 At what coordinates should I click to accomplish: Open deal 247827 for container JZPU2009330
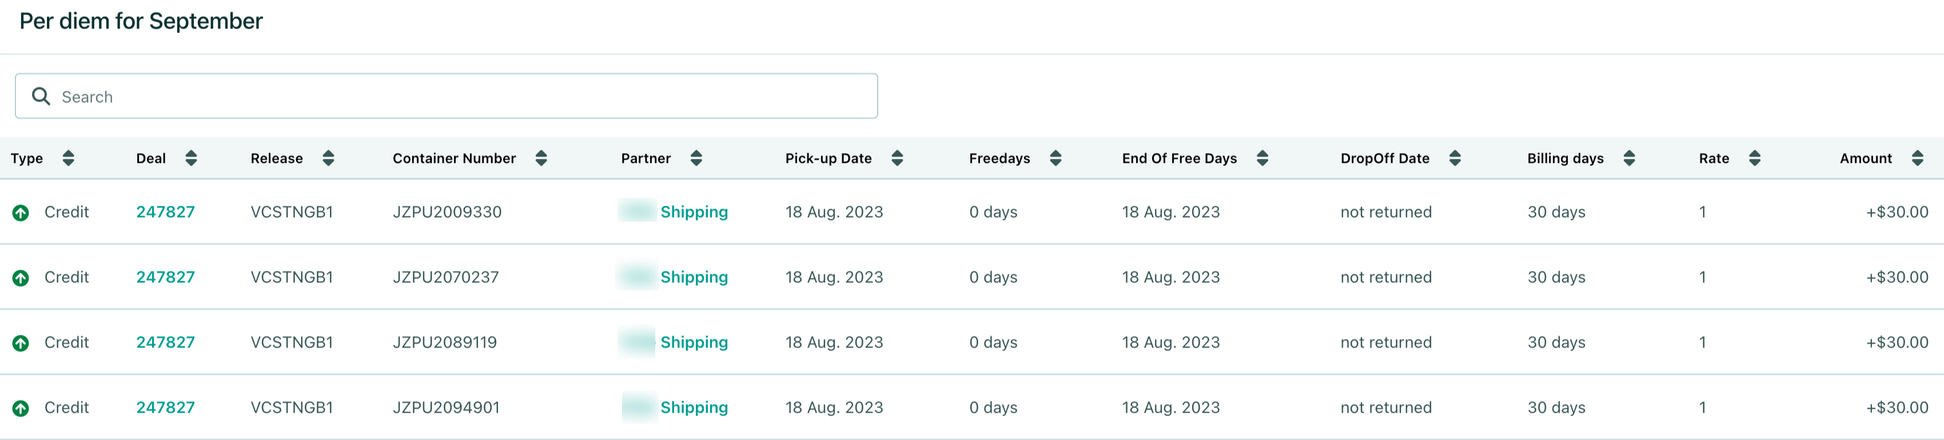[x=165, y=212]
